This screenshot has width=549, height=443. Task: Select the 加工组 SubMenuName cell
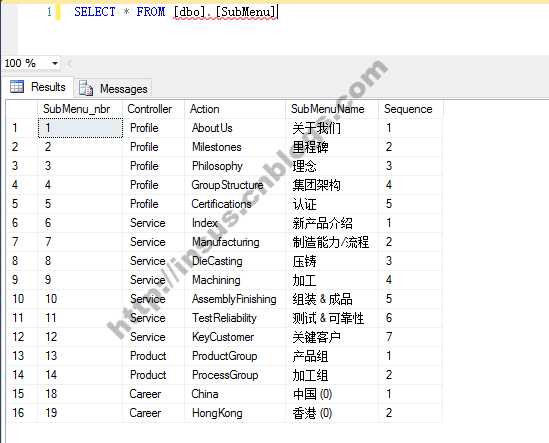tap(332, 375)
